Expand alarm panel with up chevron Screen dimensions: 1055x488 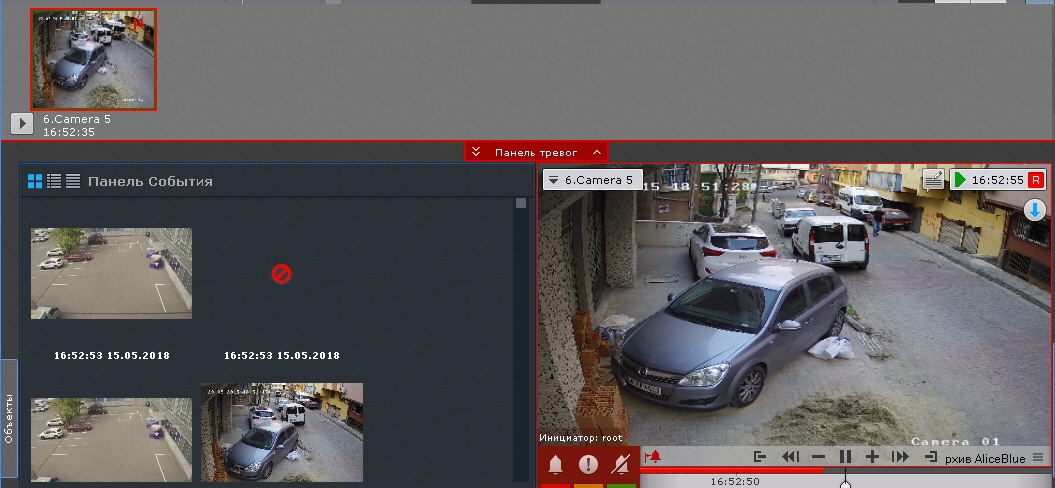(596, 152)
